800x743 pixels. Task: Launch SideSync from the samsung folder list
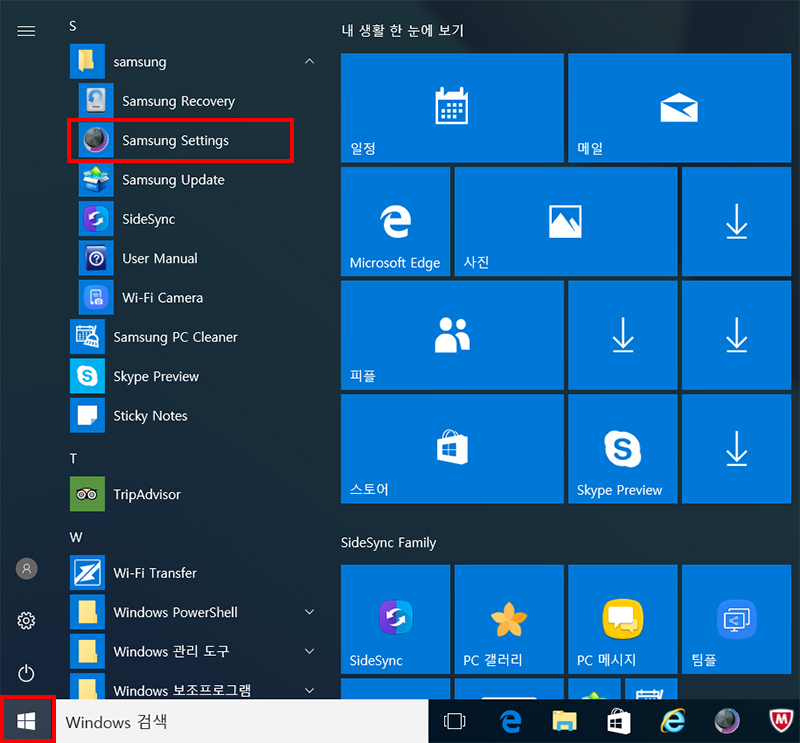(x=196, y=219)
